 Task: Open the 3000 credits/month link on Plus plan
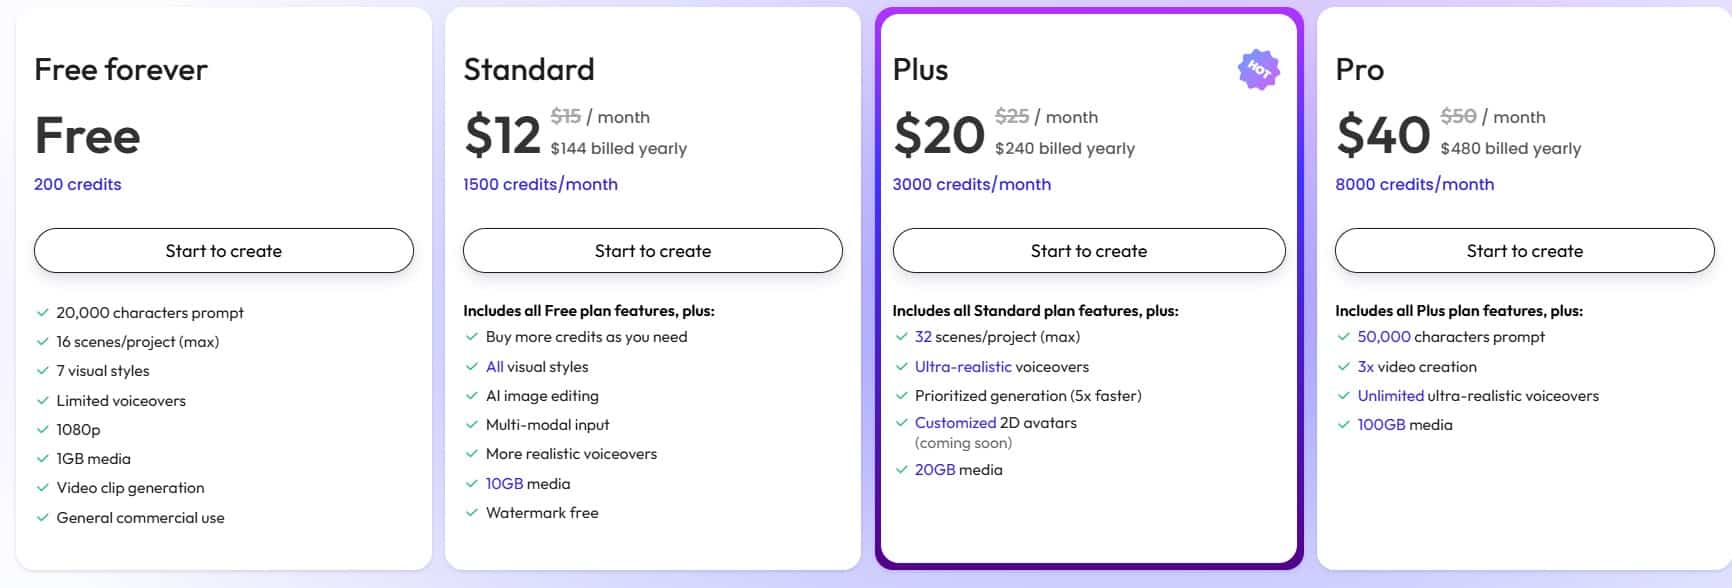[x=972, y=184]
